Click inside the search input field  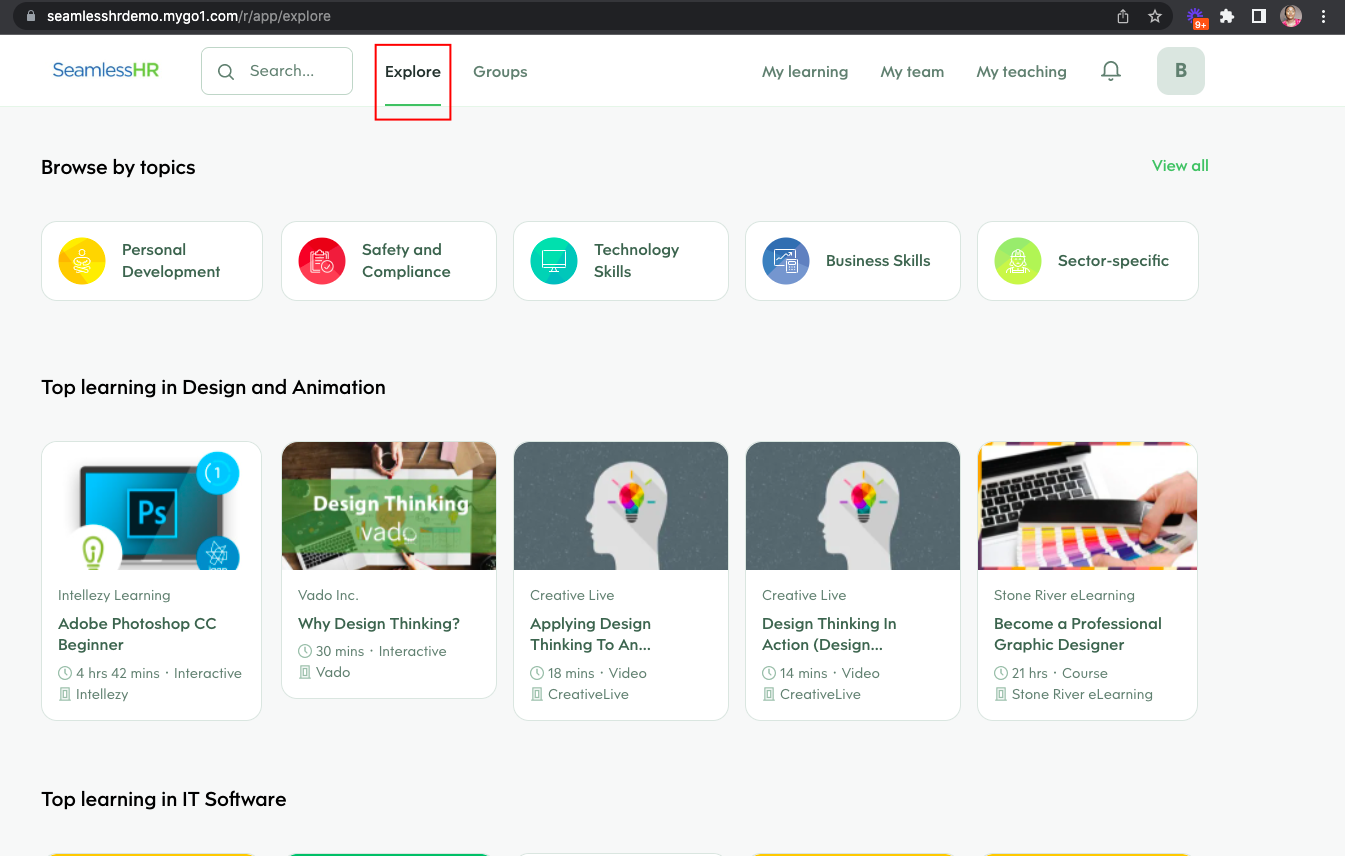click(290, 71)
